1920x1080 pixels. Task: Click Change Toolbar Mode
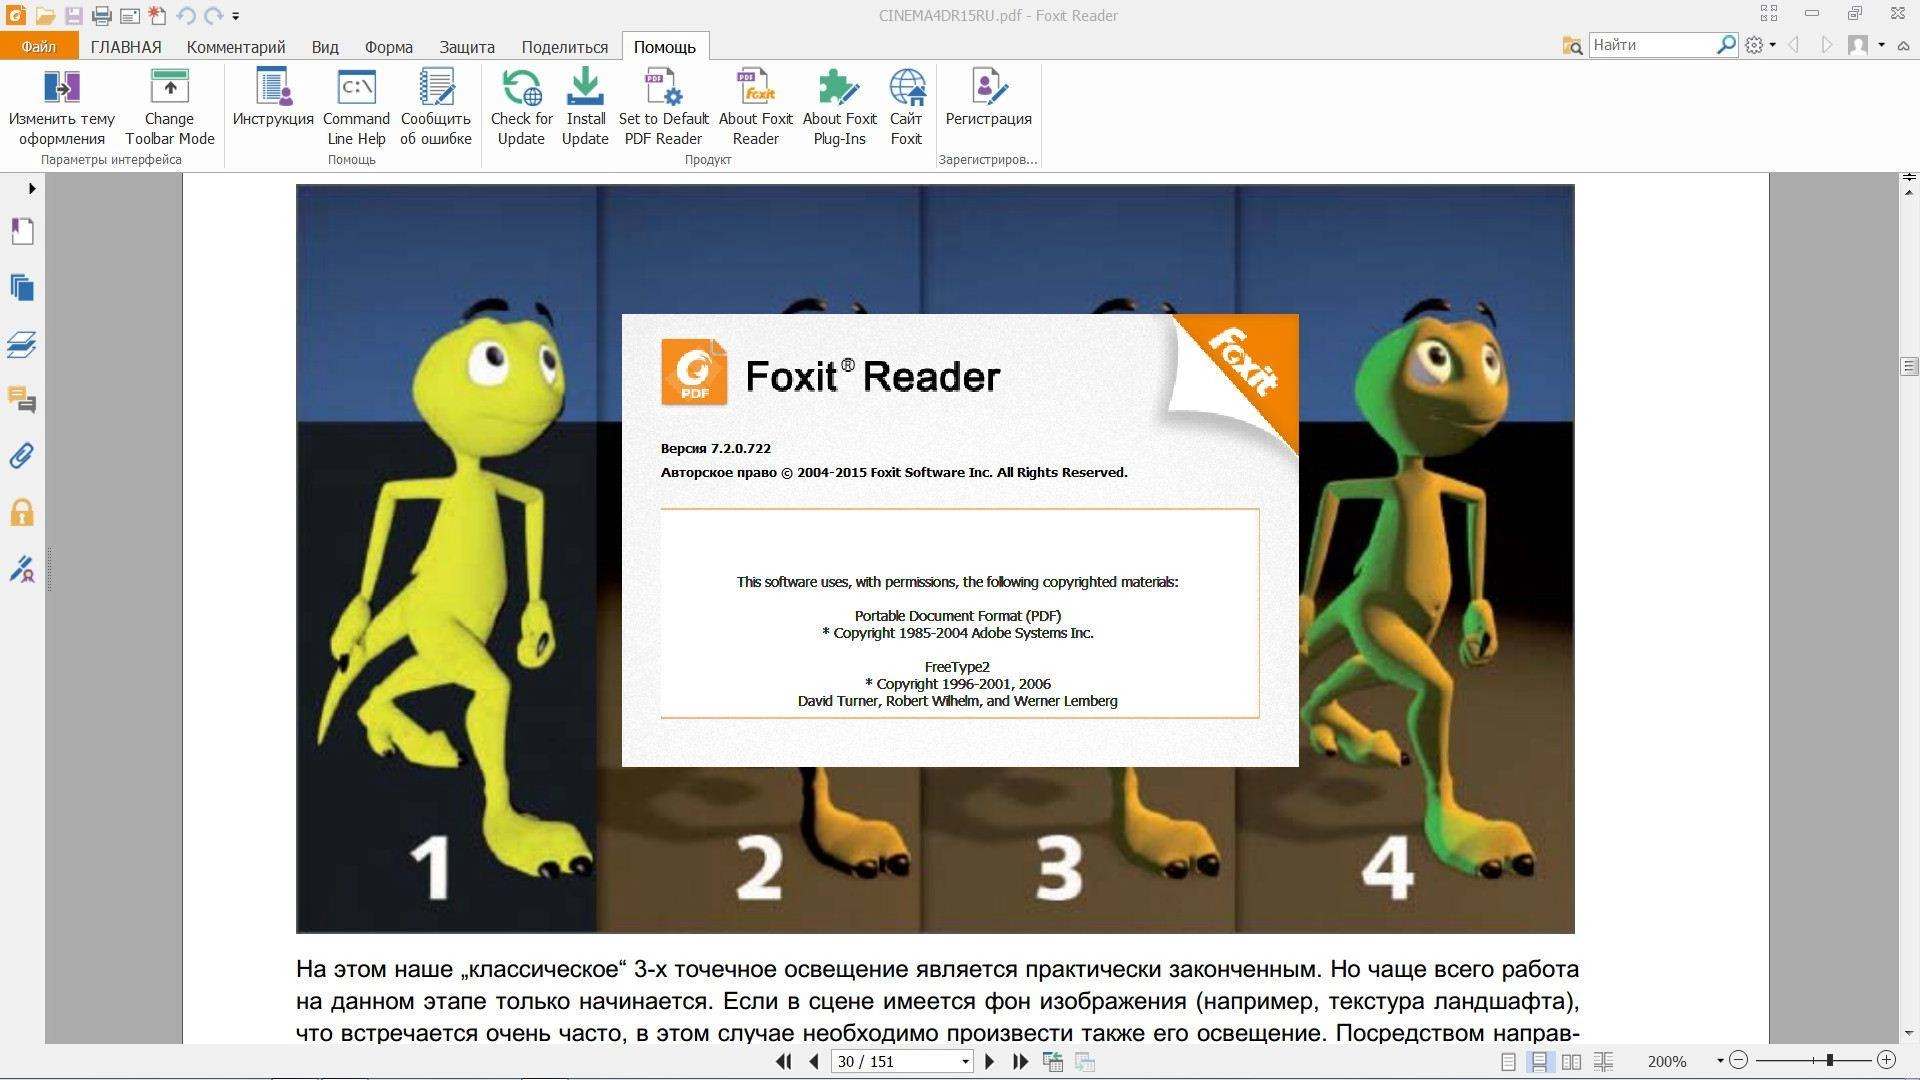pos(170,107)
